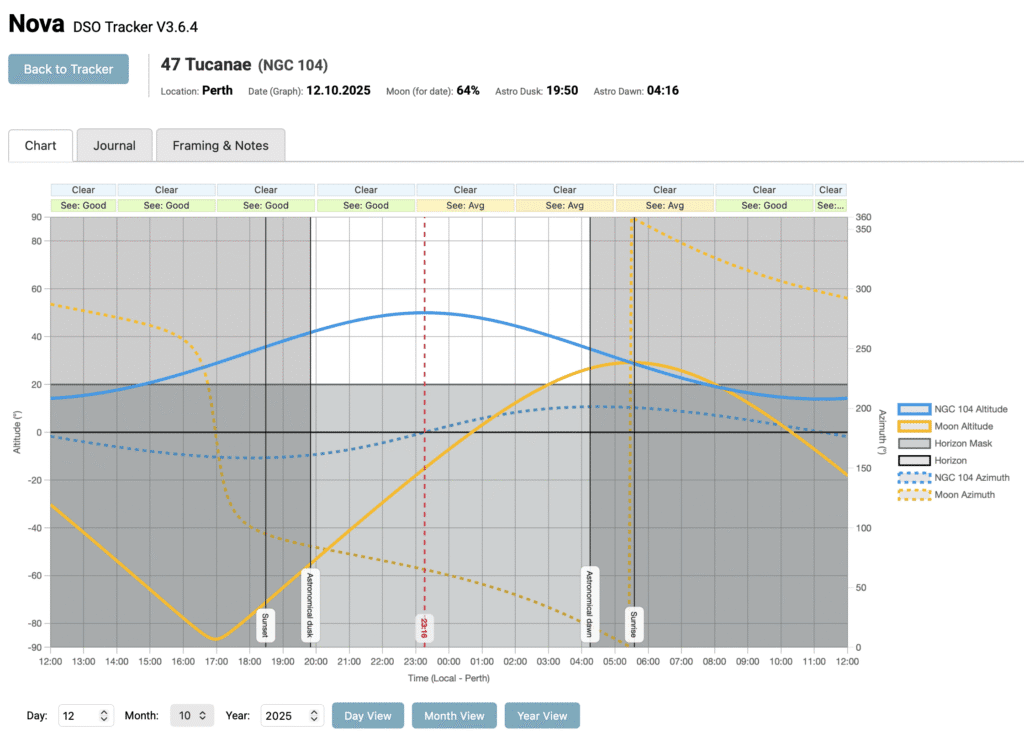Click the Back to Tracker button

[68, 69]
